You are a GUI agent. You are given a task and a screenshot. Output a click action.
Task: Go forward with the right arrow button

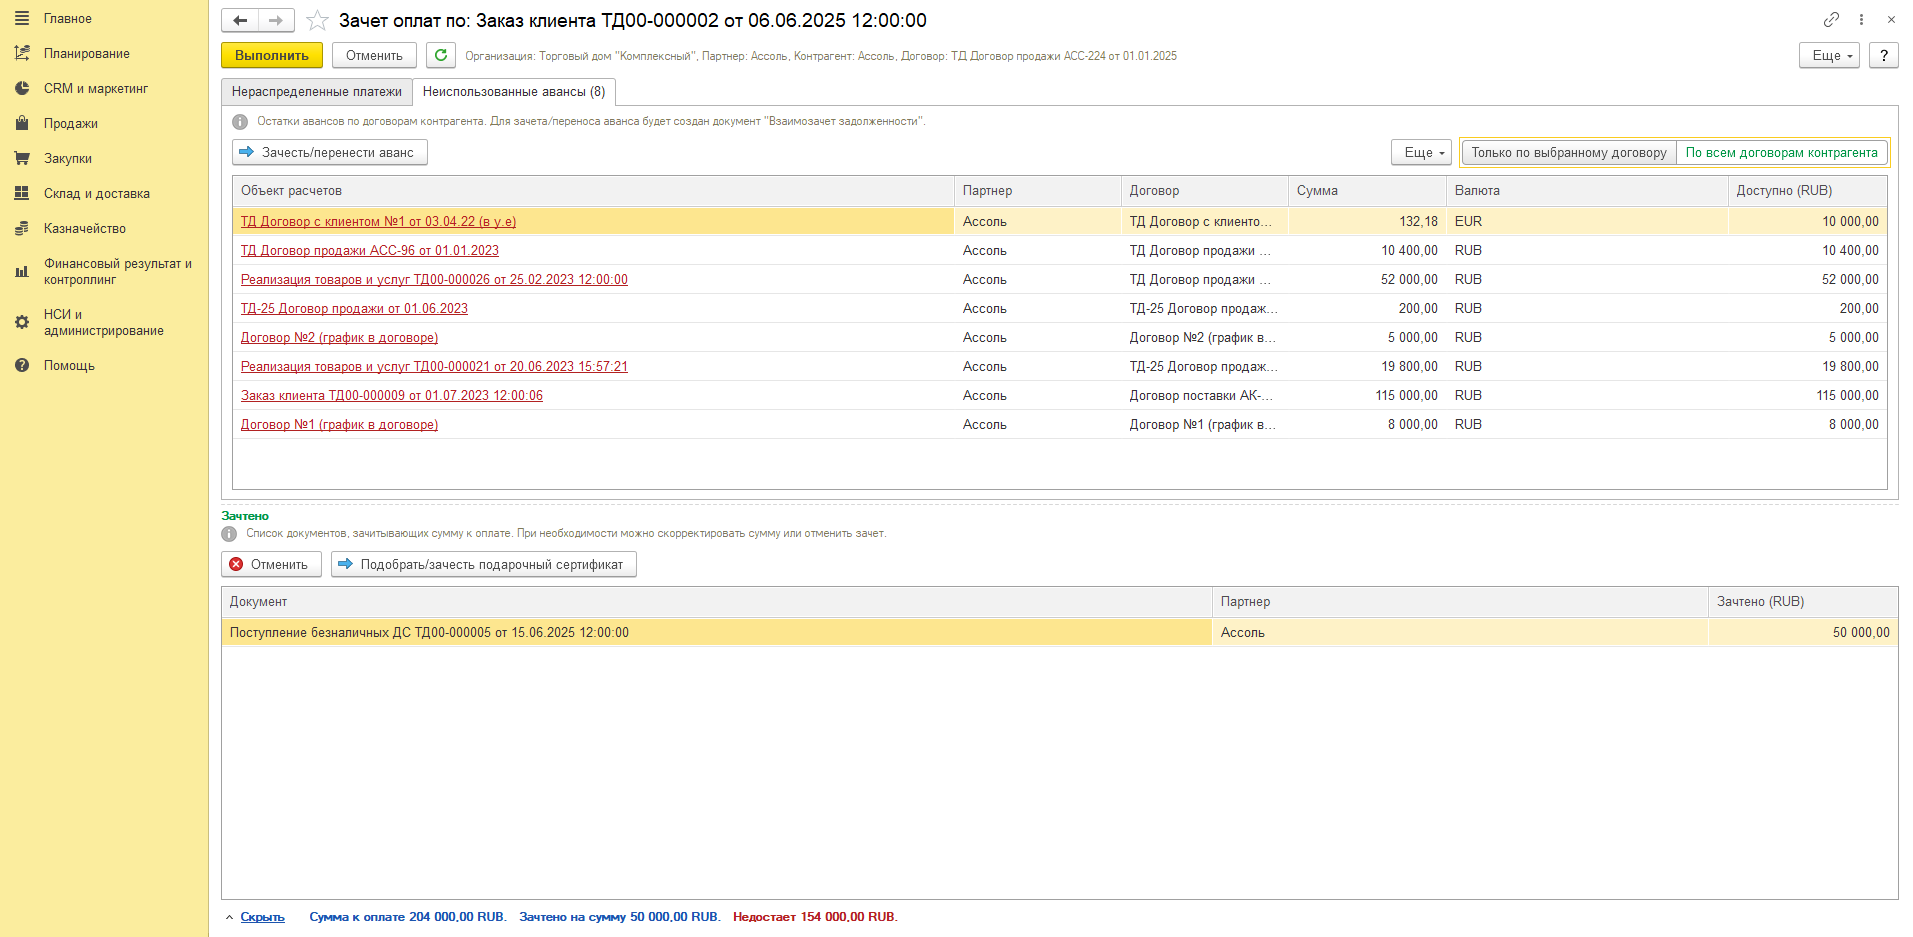click(x=276, y=21)
